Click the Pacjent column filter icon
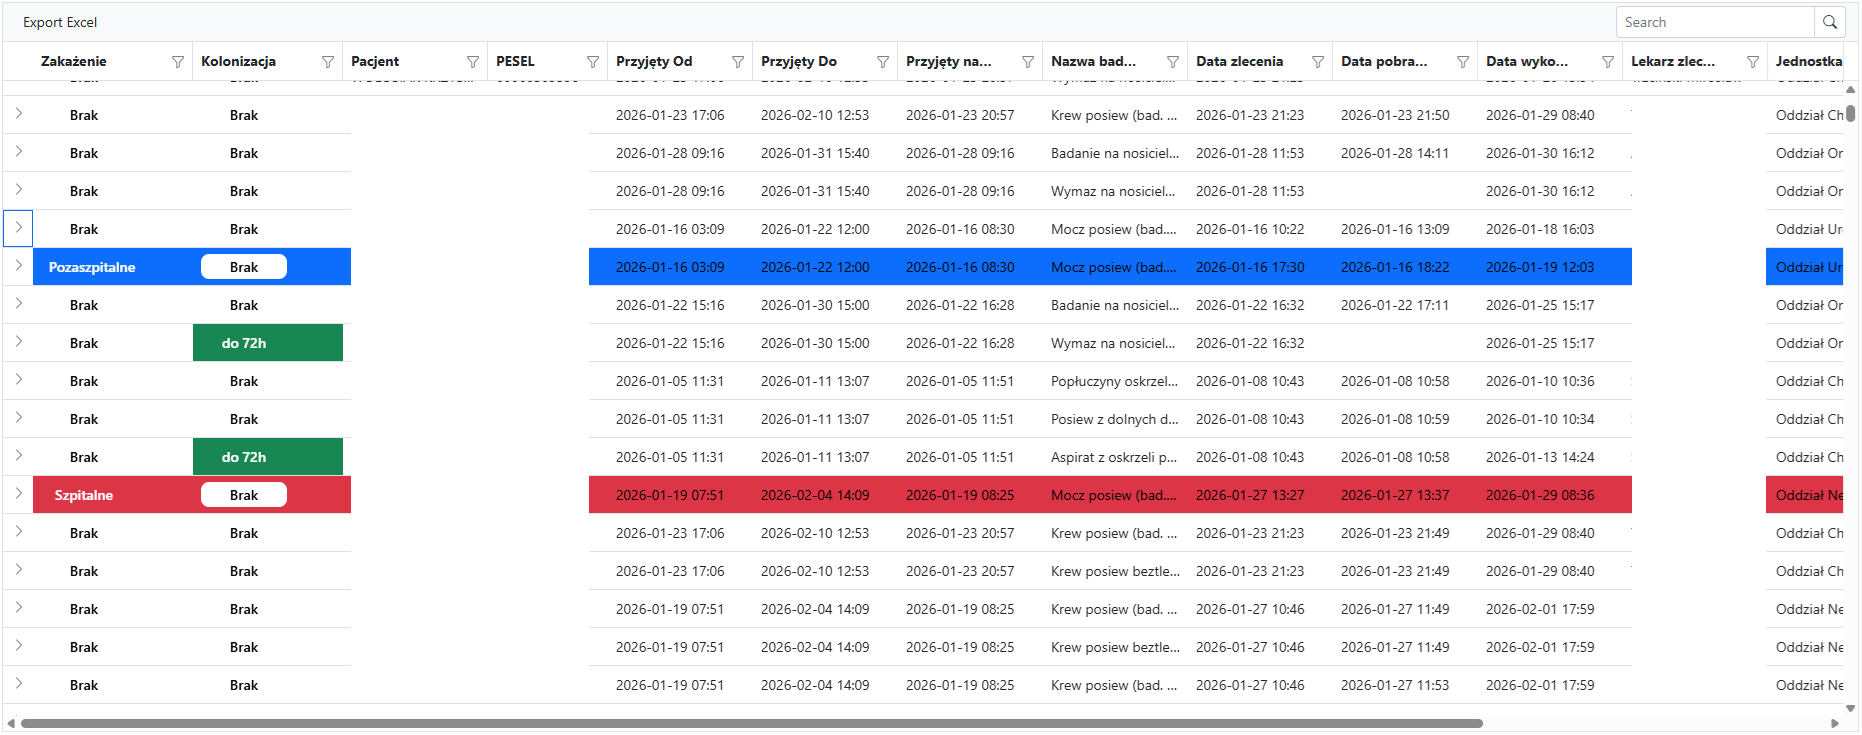 coord(473,62)
